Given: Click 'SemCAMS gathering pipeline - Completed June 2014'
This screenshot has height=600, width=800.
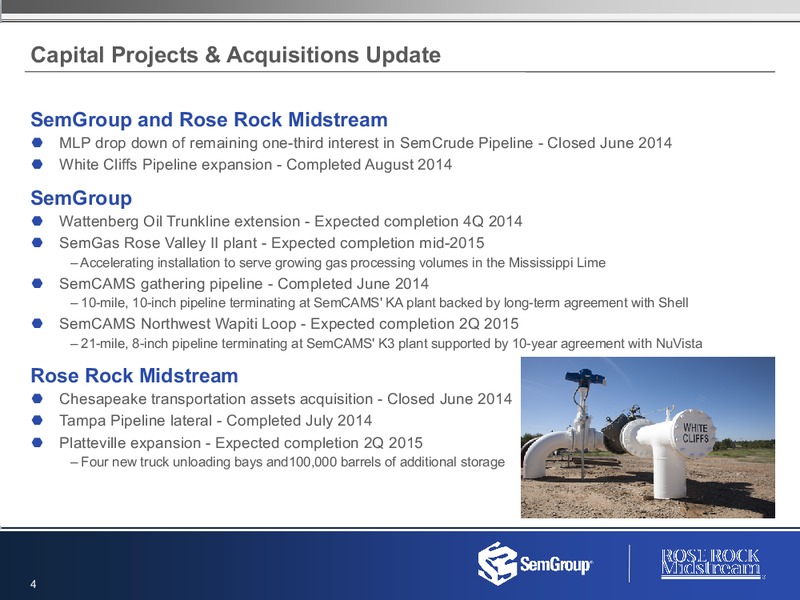Looking at the screenshot, I should point(244,284).
